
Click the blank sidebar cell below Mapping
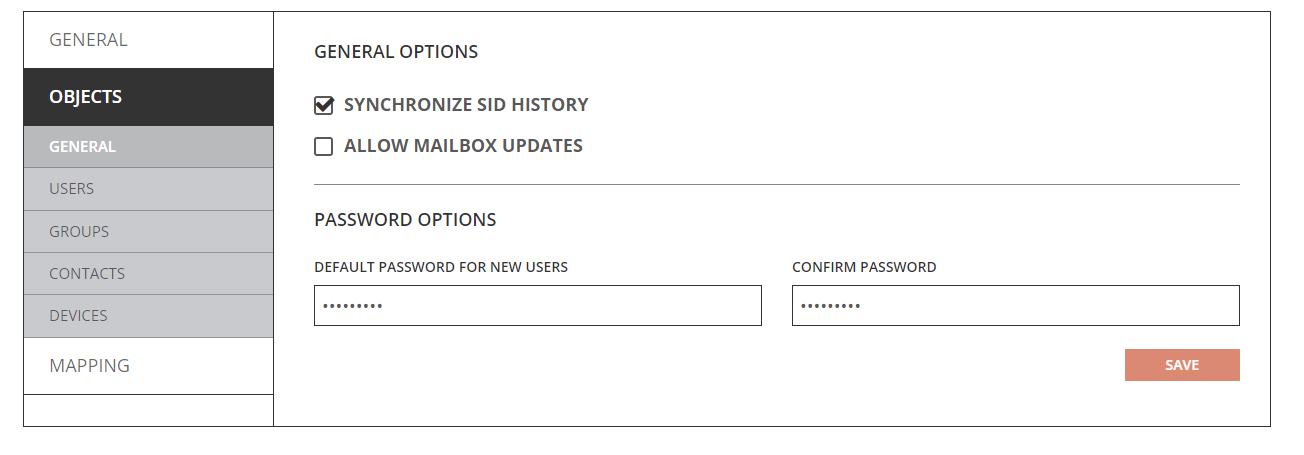coord(148,410)
